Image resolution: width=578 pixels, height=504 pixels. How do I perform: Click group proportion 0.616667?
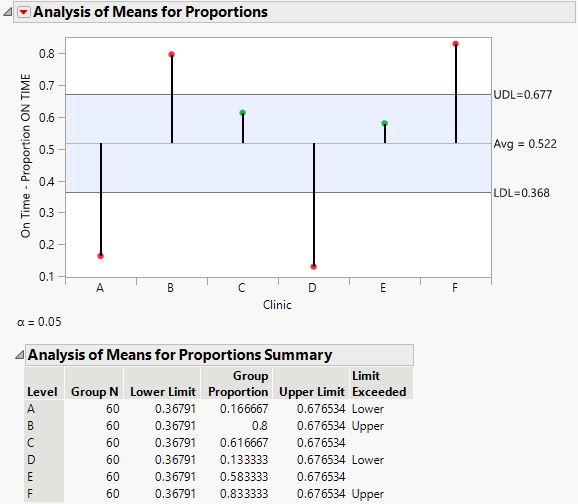(x=244, y=443)
